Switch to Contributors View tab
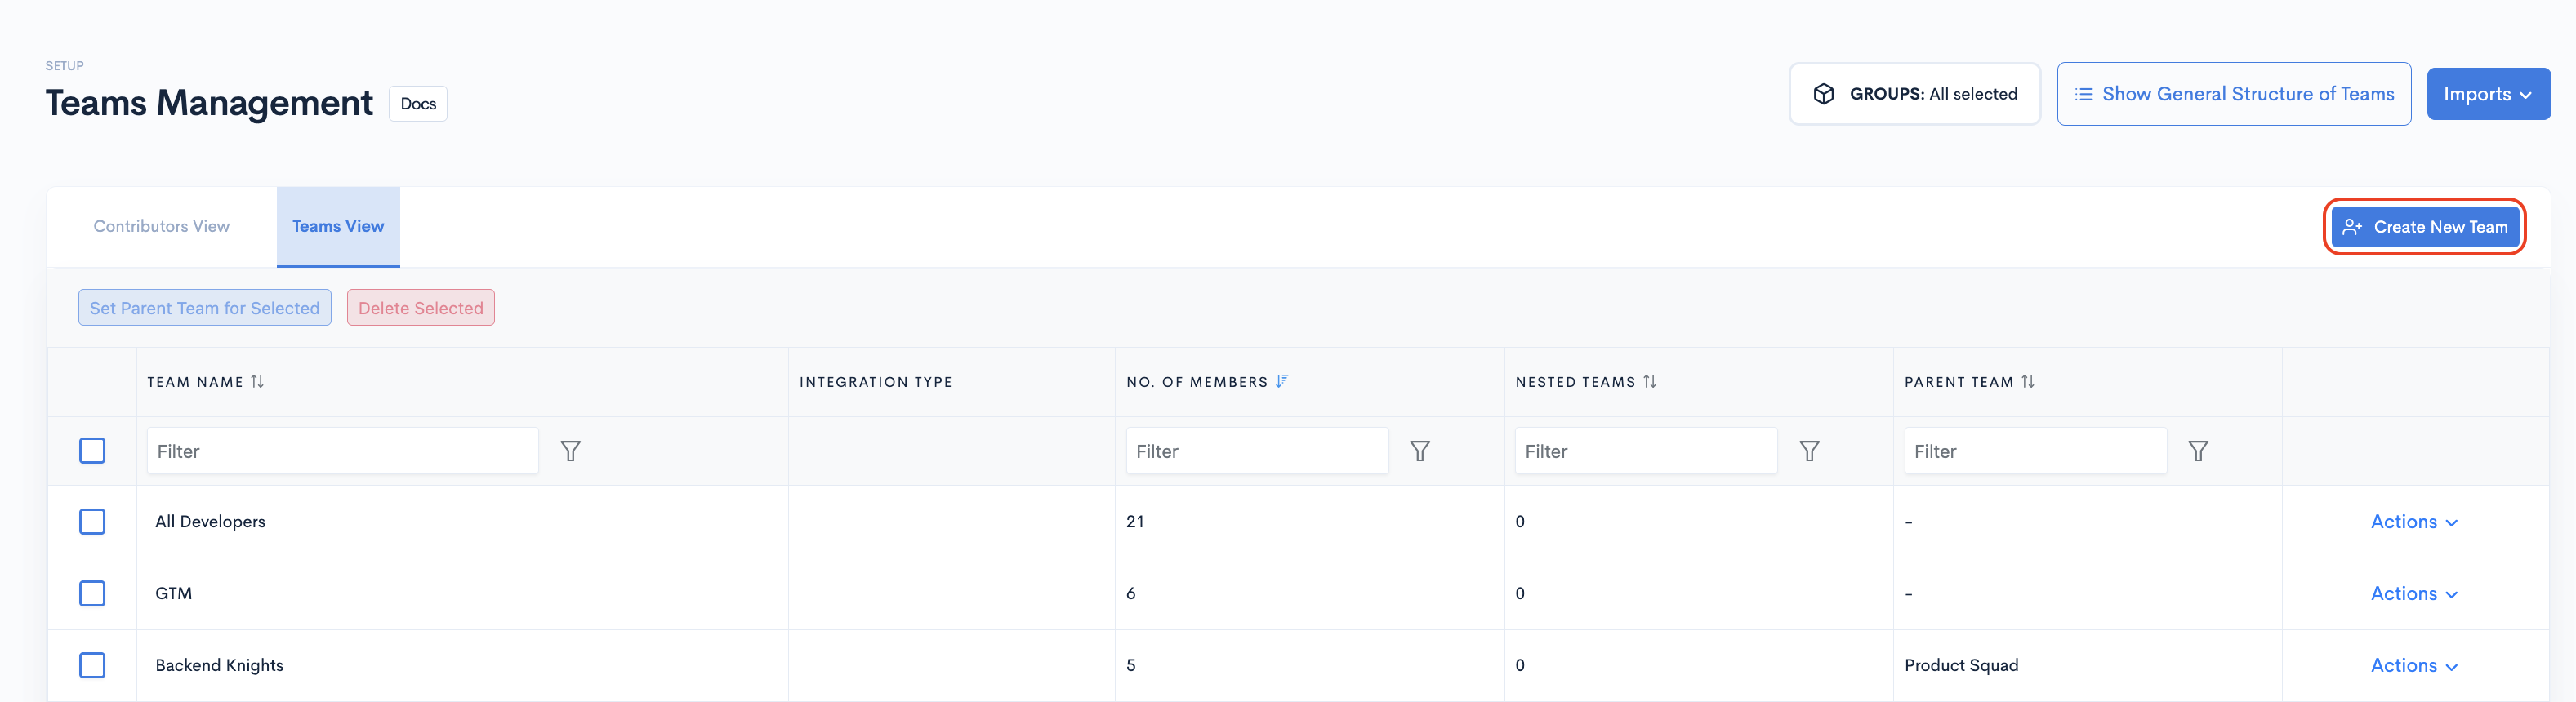Image resolution: width=2576 pixels, height=702 pixels. click(161, 226)
